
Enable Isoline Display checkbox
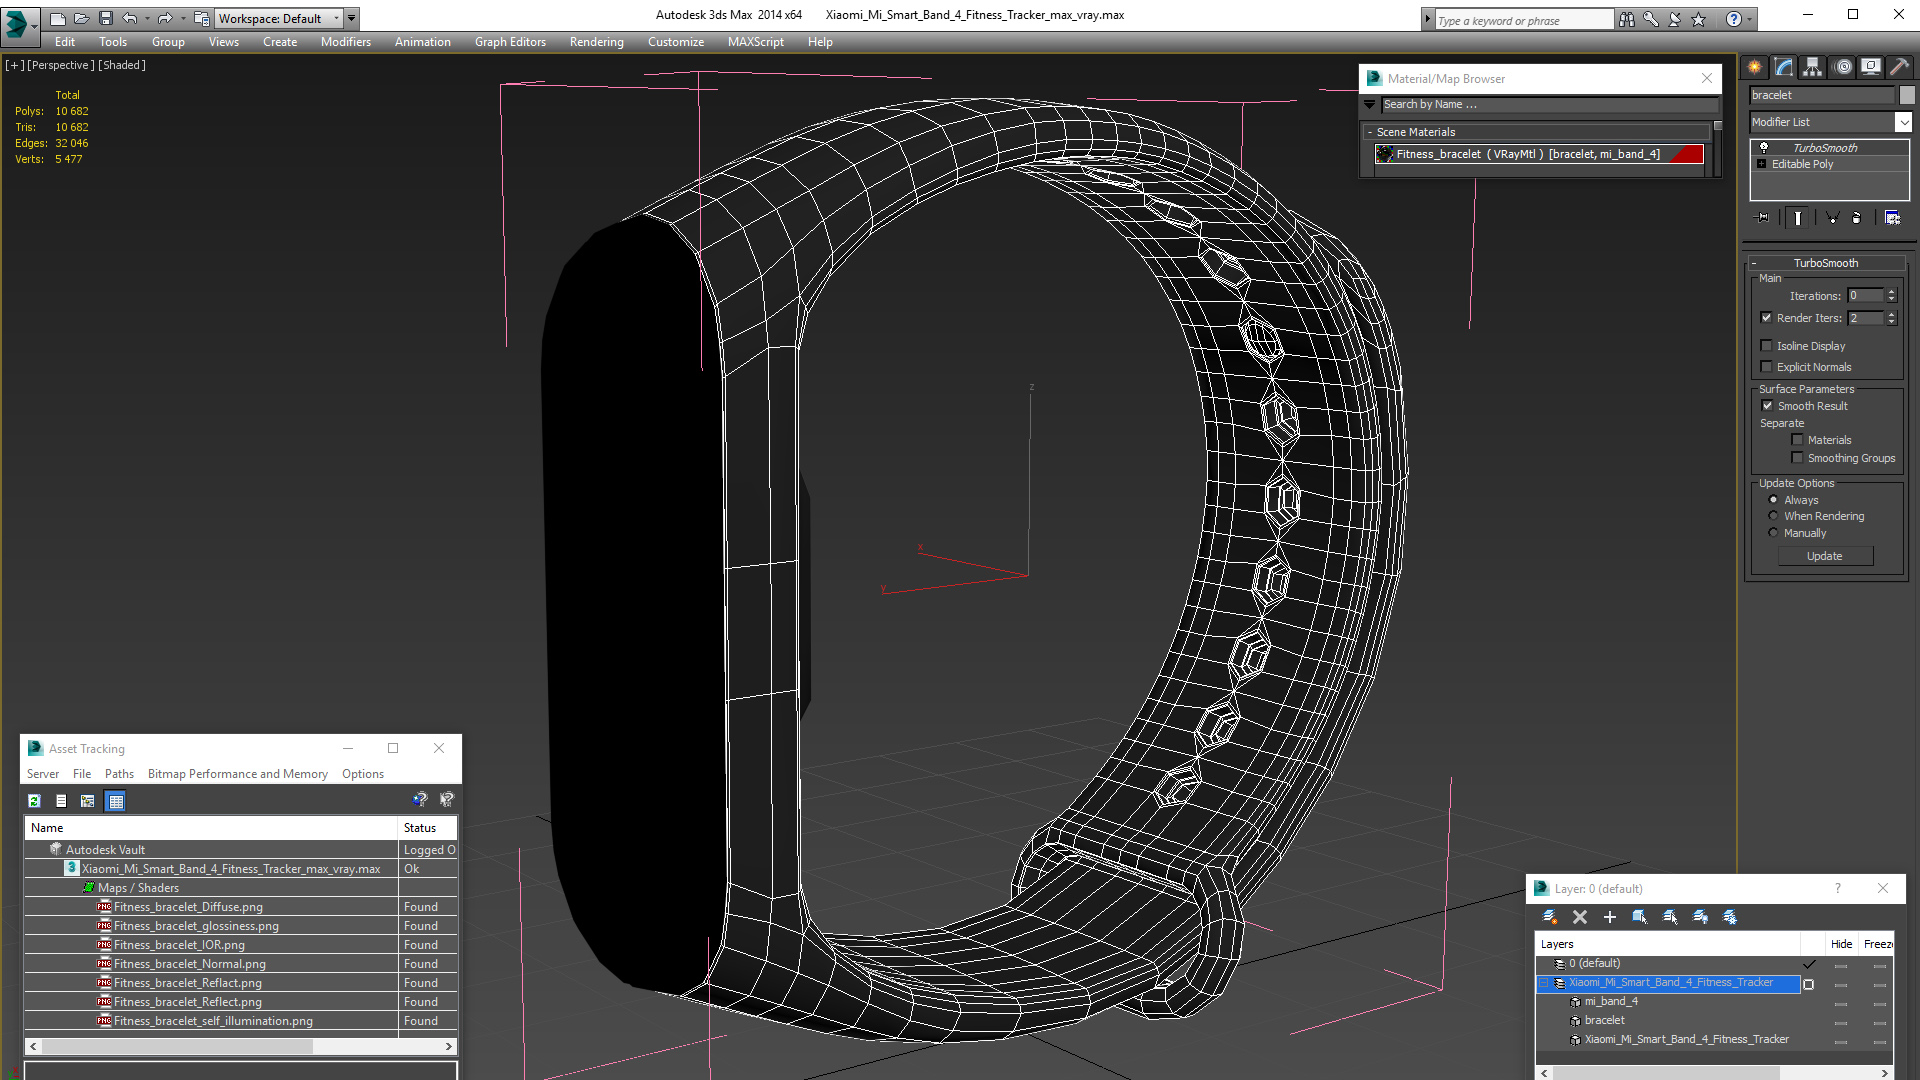(x=1766, y=346)
